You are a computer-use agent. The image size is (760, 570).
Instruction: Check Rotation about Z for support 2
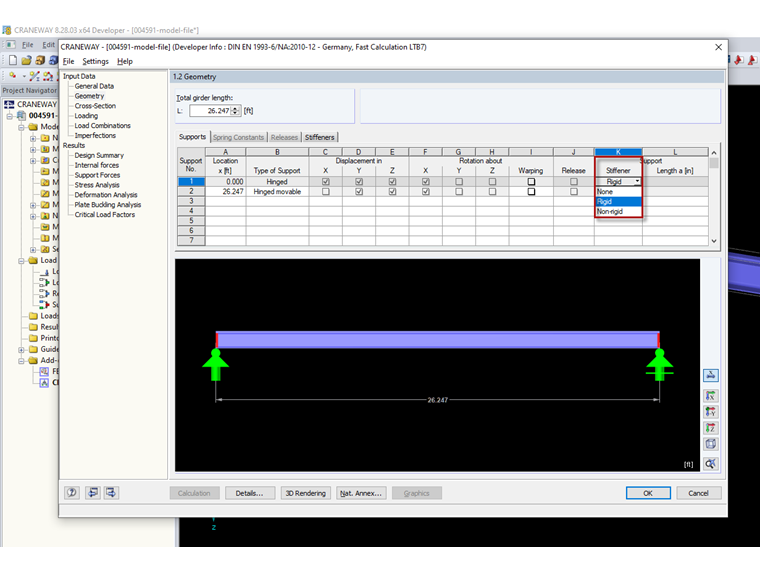[492, 192]
